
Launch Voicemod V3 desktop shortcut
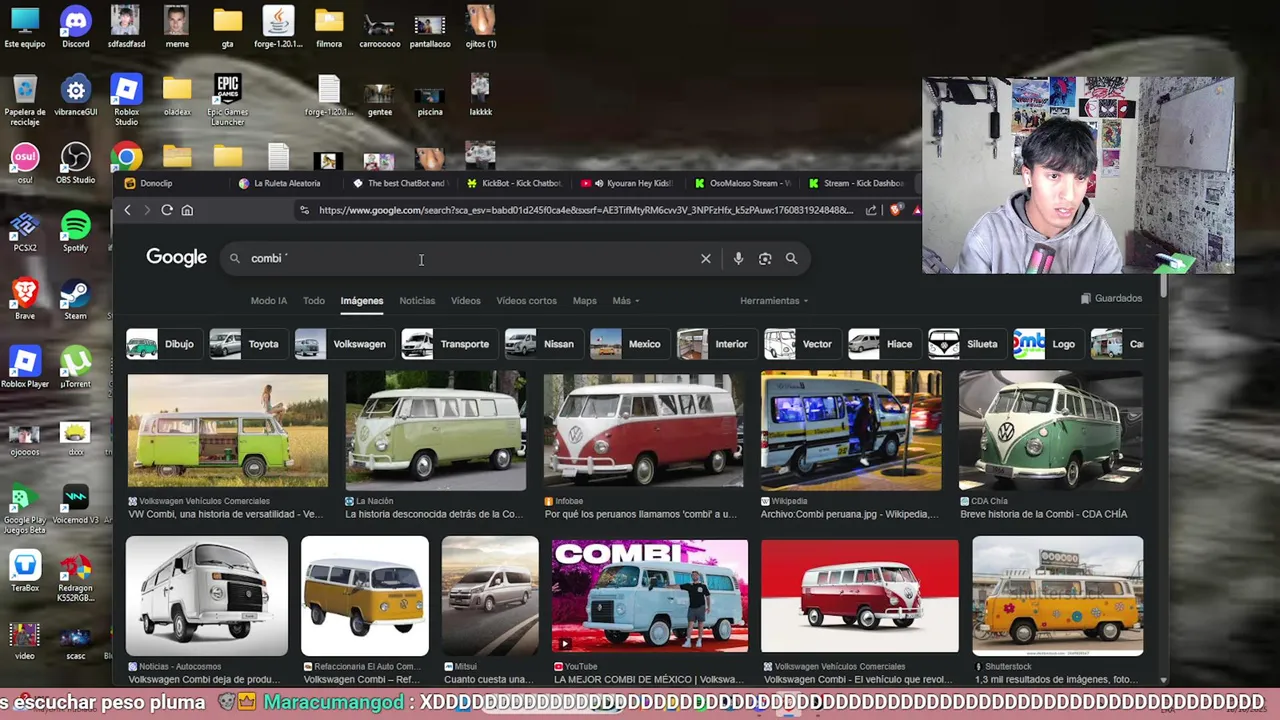click(x=75, y=504)
